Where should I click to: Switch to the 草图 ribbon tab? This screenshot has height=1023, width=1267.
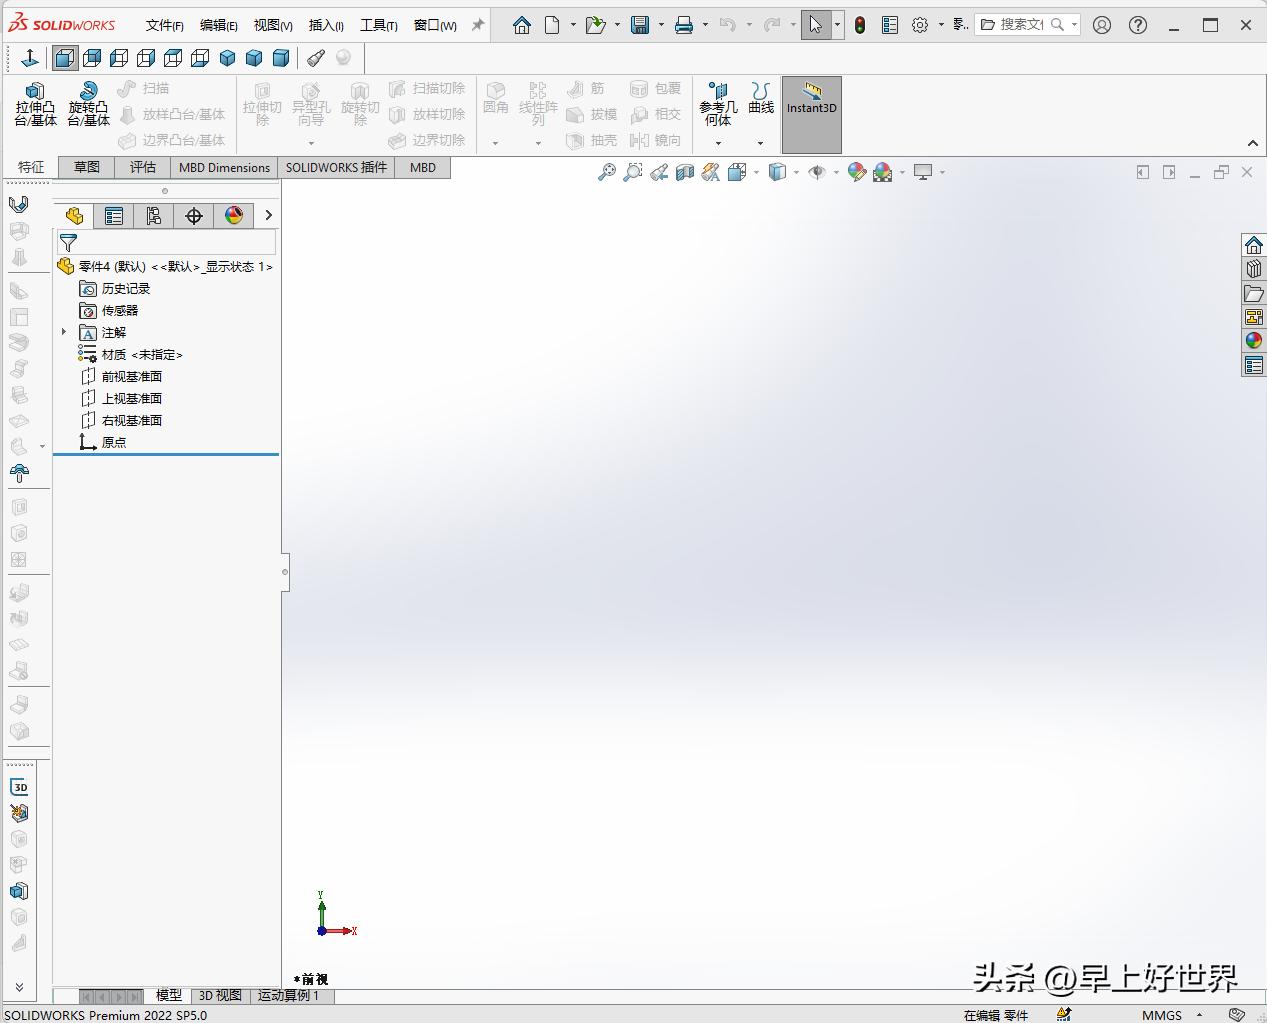point(86,167)
